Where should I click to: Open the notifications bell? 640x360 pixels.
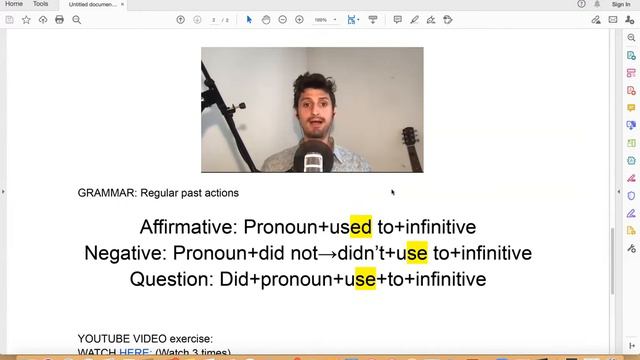[x=597, y=4]
